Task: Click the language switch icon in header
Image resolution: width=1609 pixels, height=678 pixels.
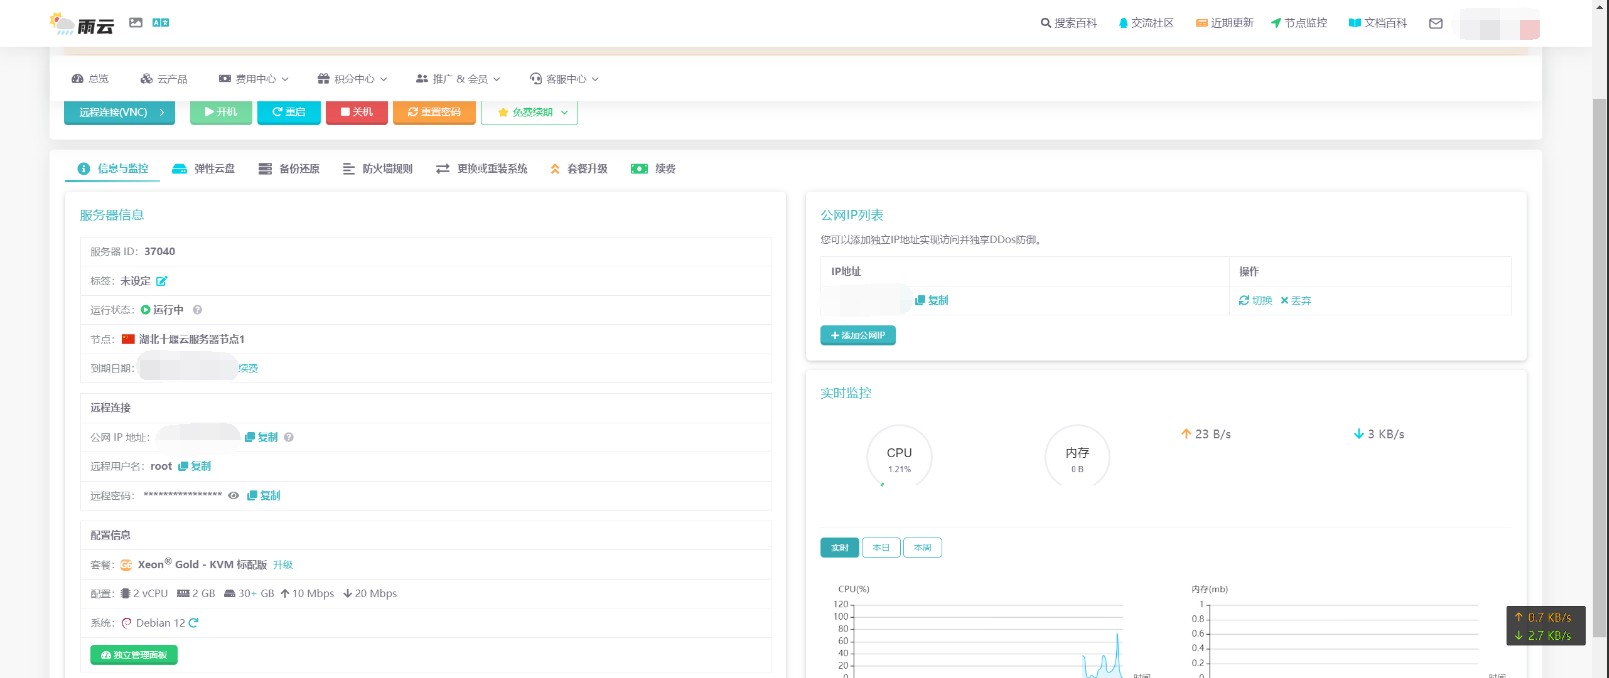Action: click(x=161, y=22)
